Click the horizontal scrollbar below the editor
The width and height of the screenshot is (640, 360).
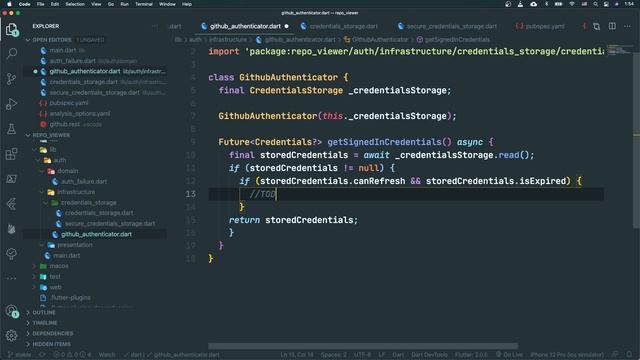[x=363, y=346]
